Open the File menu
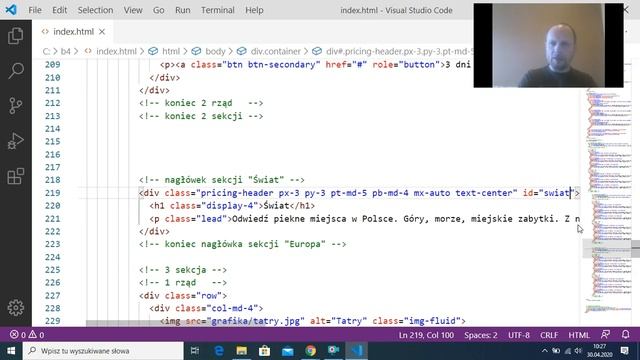Screen dimensions: 640x360 point(35,10)
